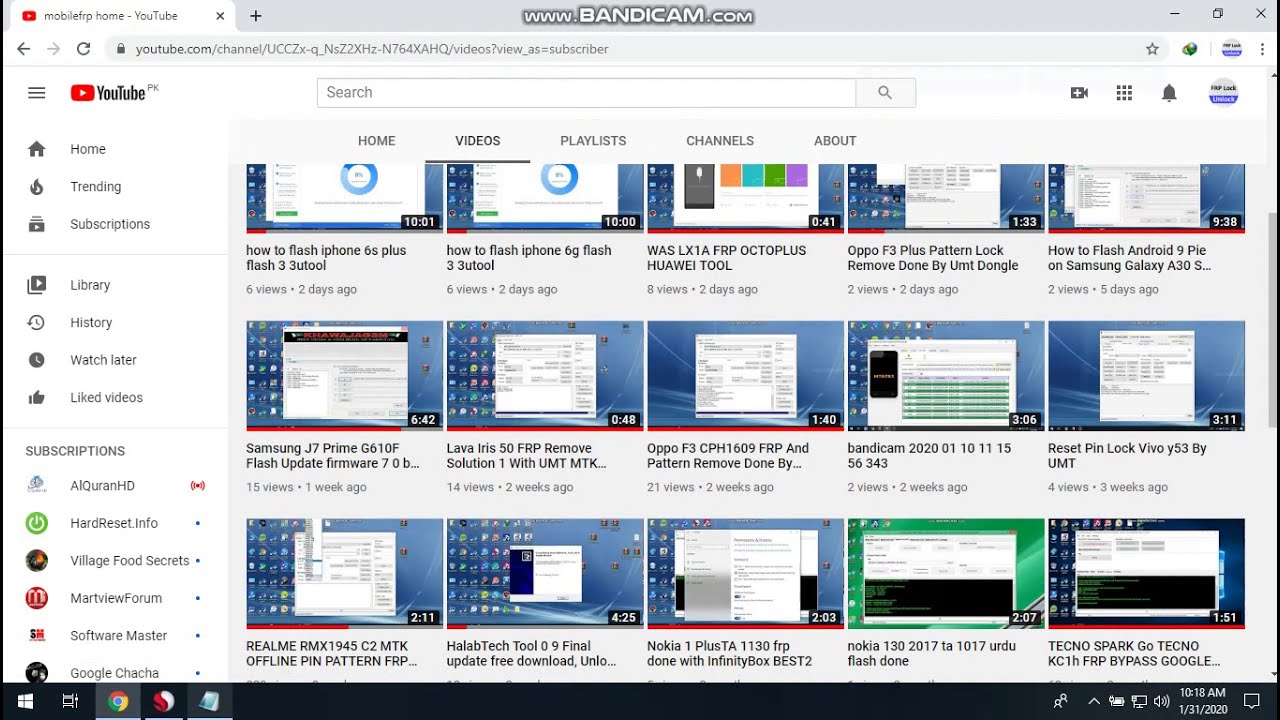Switch to Chrome on the taskbar
This screenshot has height=720, width=1280.
click(x=118, y=702)
